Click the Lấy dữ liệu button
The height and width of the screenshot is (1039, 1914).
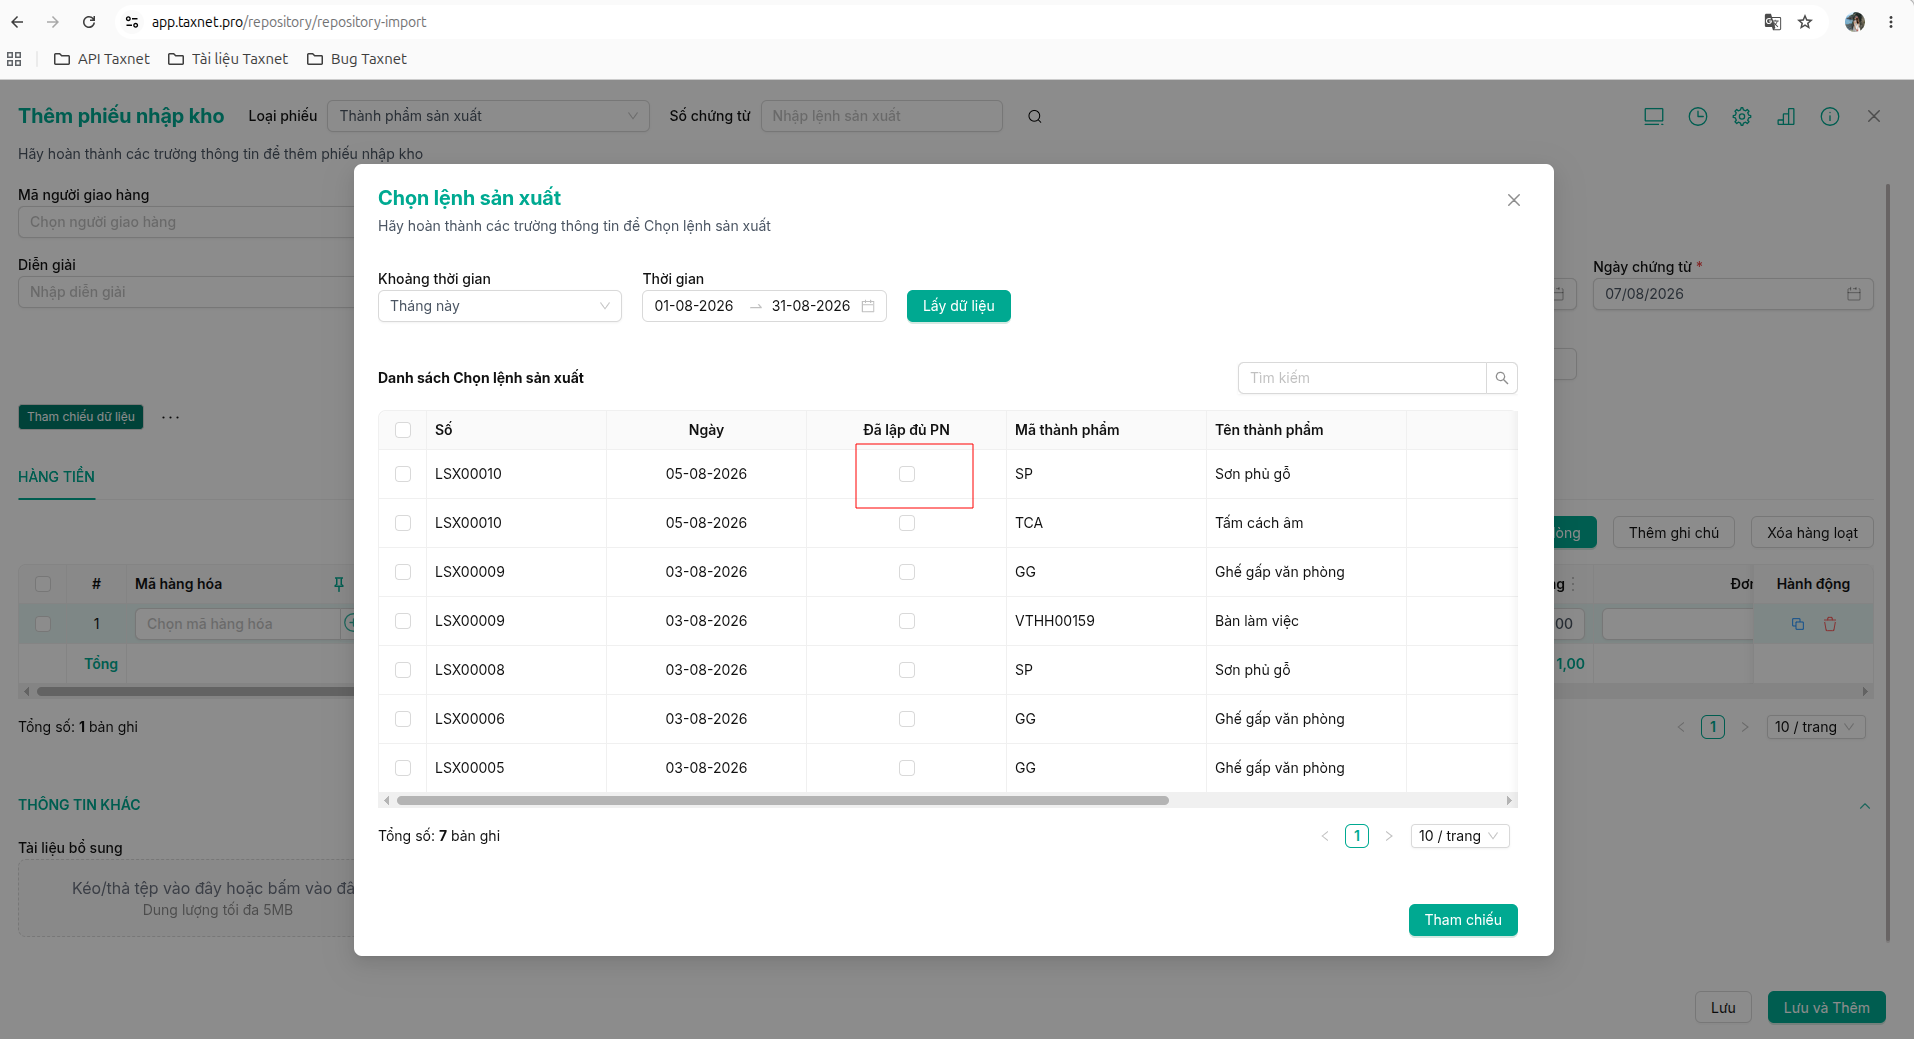click(x=959, y=306)
